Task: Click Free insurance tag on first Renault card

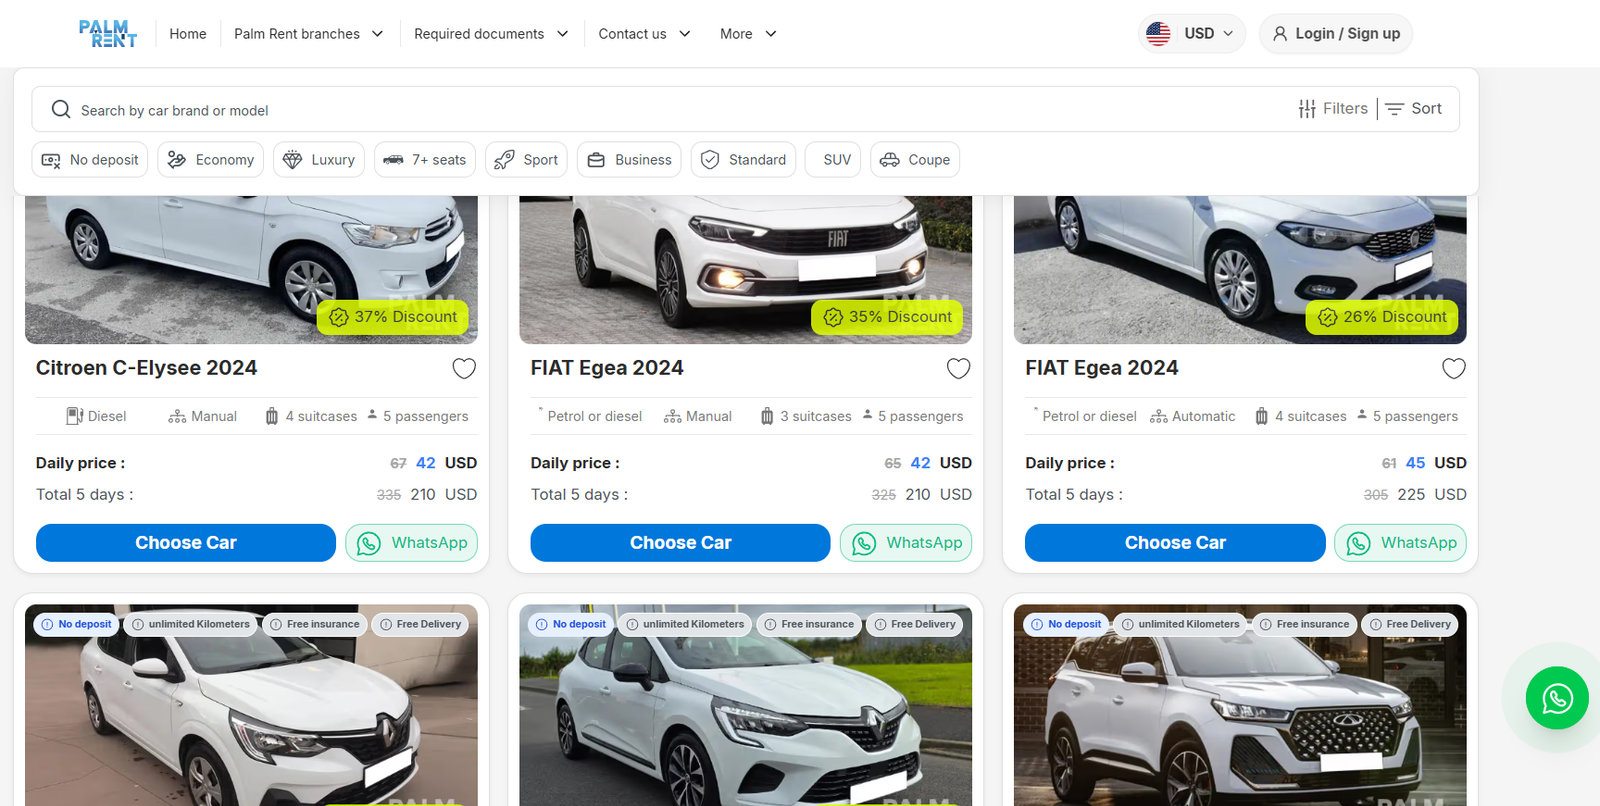Action: 314,624
